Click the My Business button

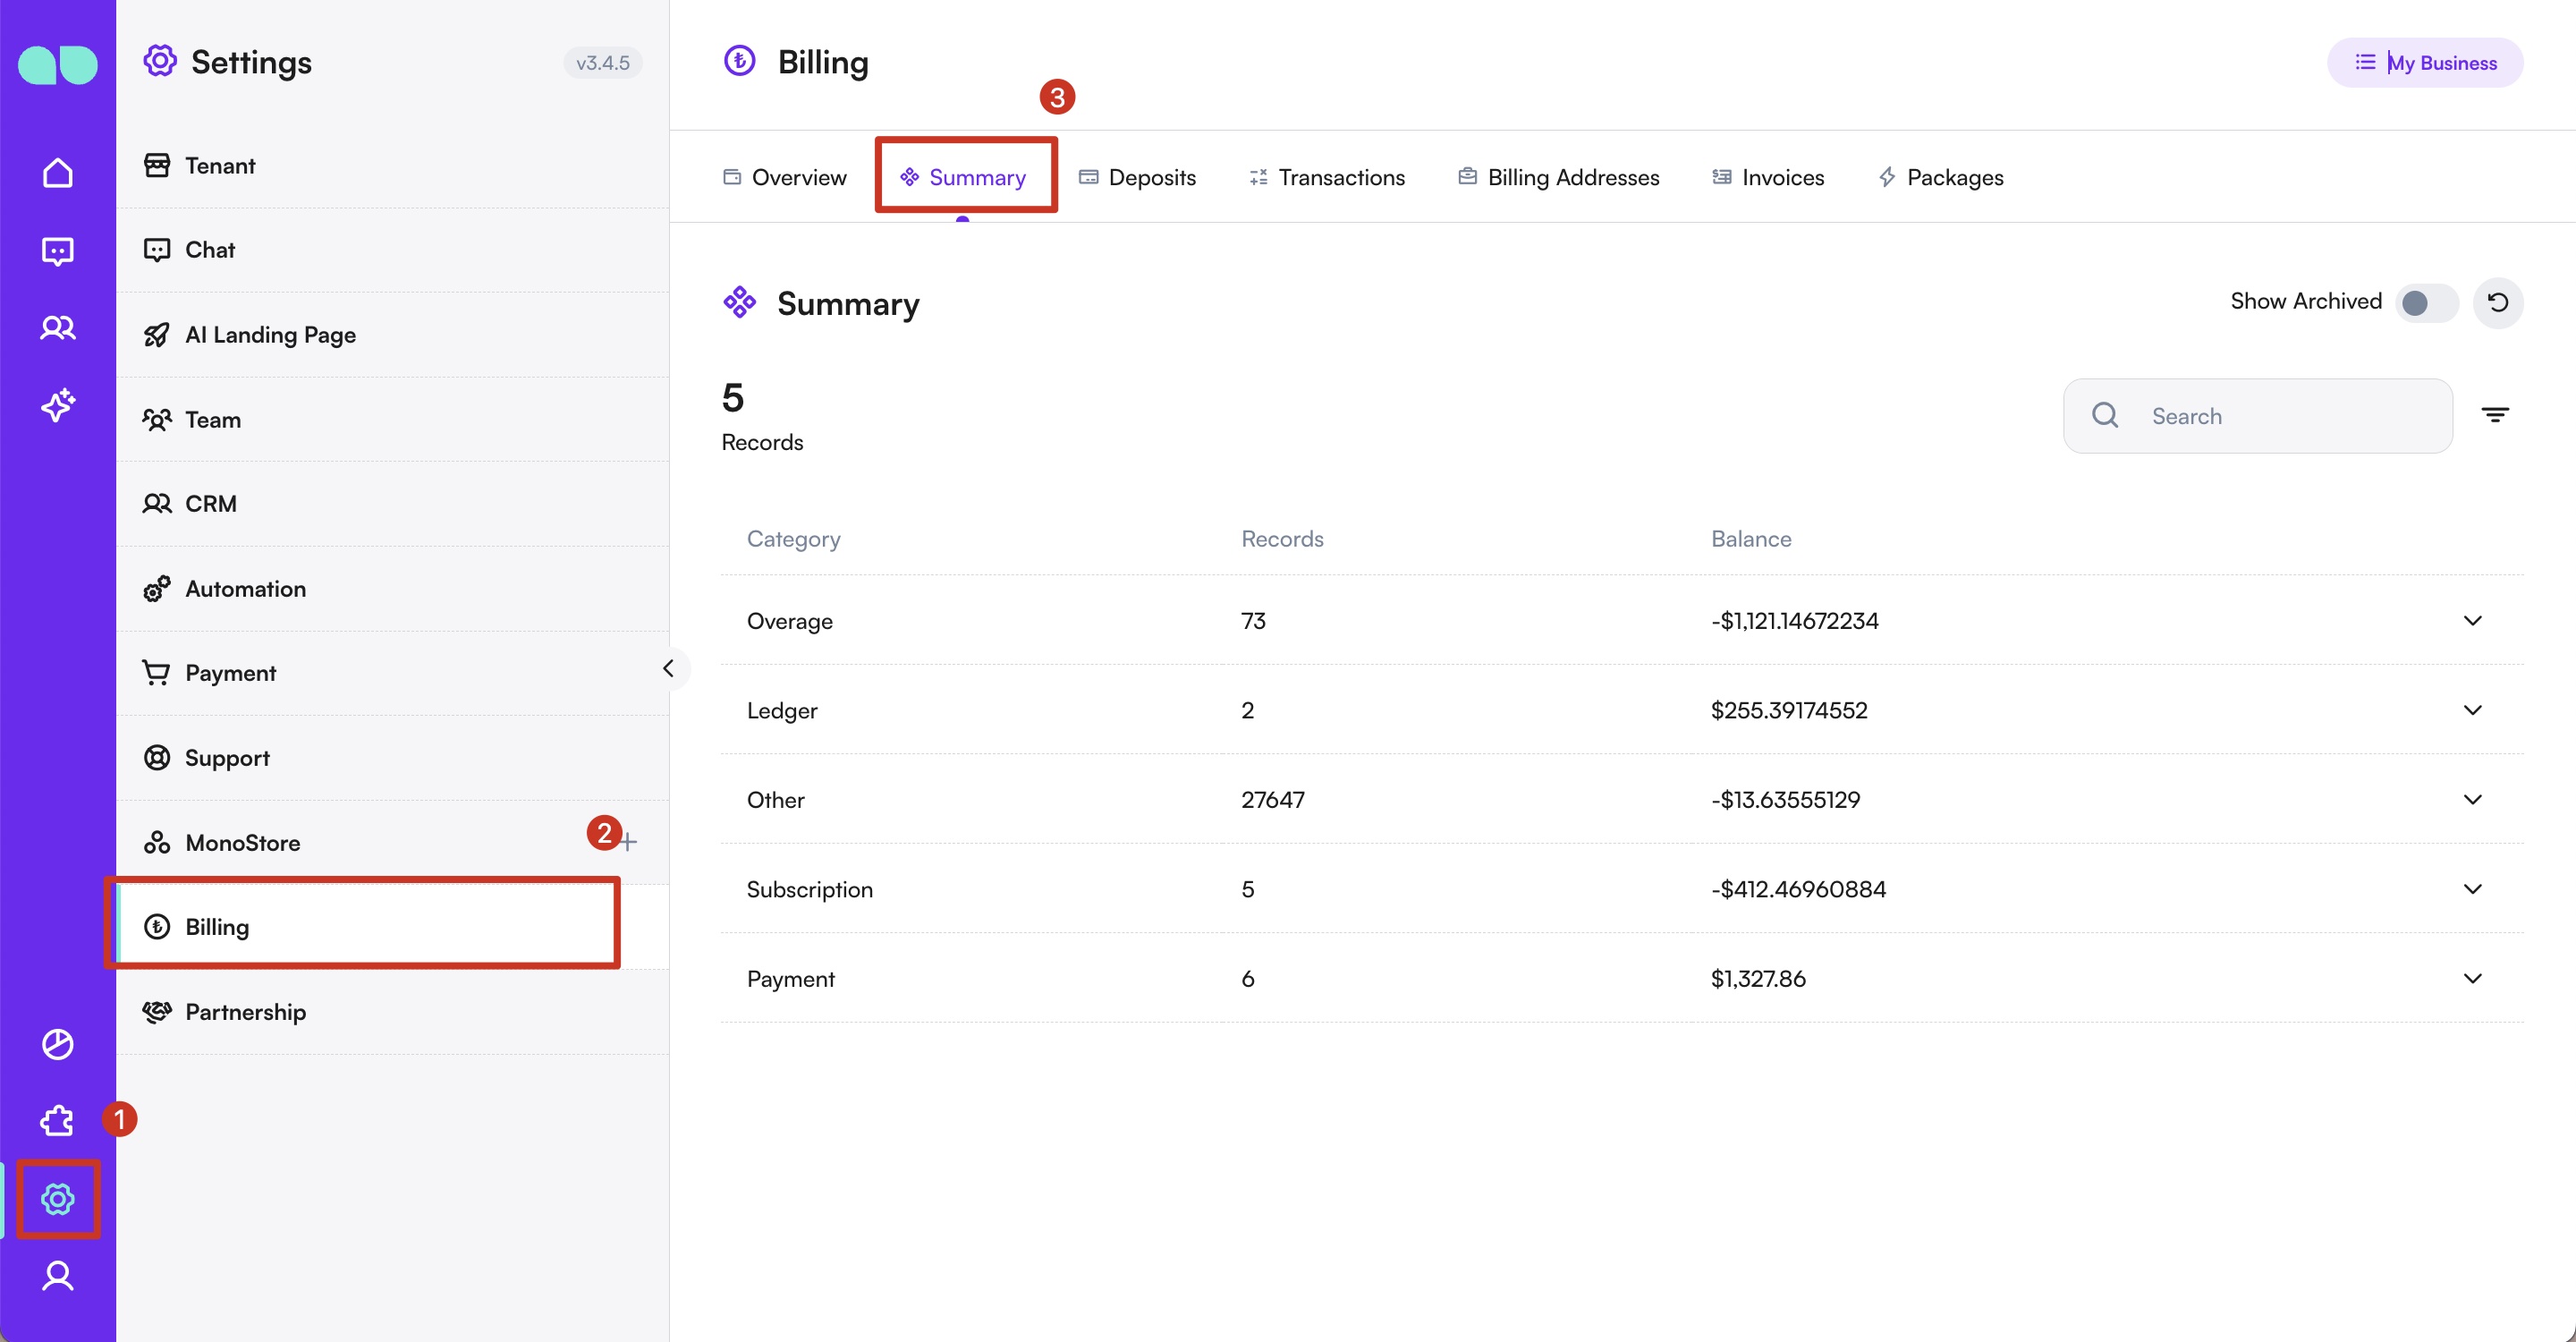click(x=2424, y=63)
